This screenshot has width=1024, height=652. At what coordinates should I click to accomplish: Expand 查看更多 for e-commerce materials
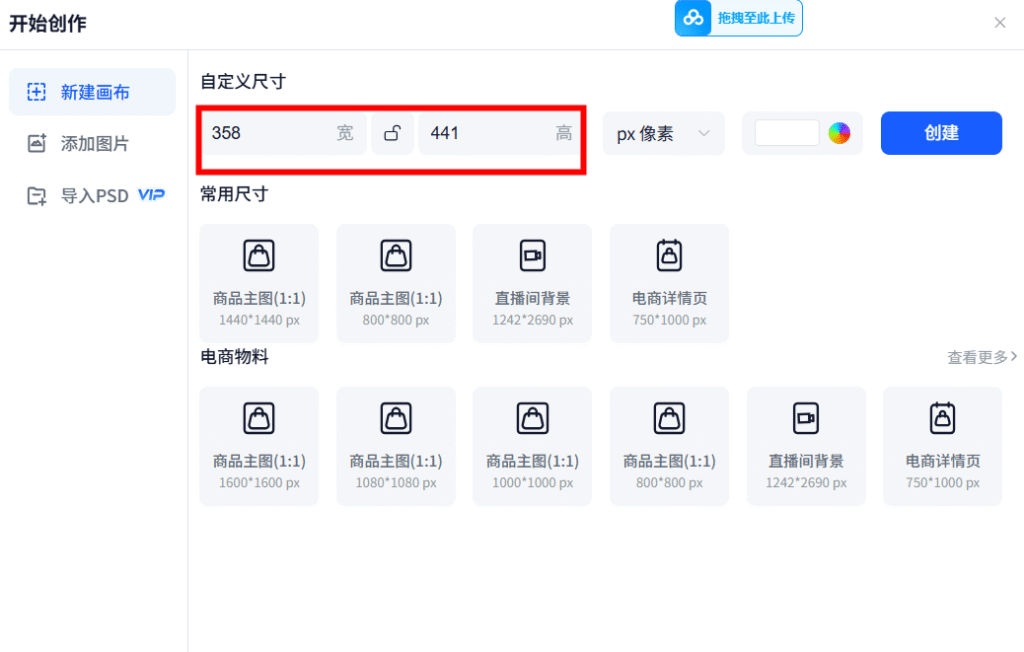coord(982,357)
